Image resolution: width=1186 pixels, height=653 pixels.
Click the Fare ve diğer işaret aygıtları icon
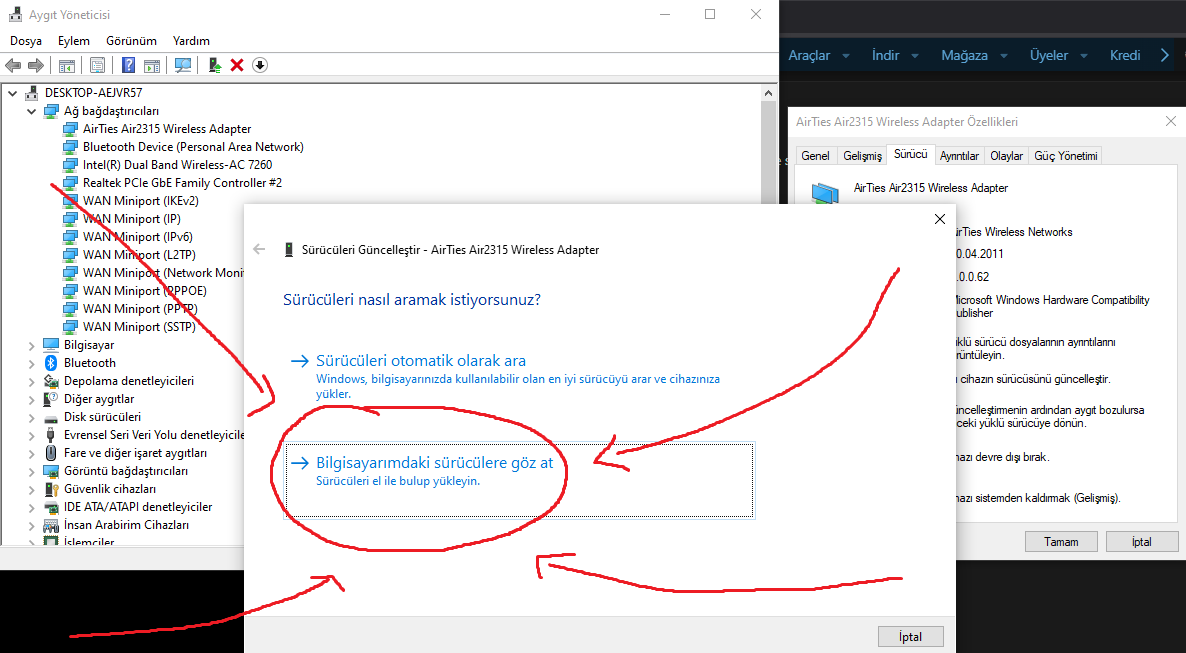tap(51, 453)
